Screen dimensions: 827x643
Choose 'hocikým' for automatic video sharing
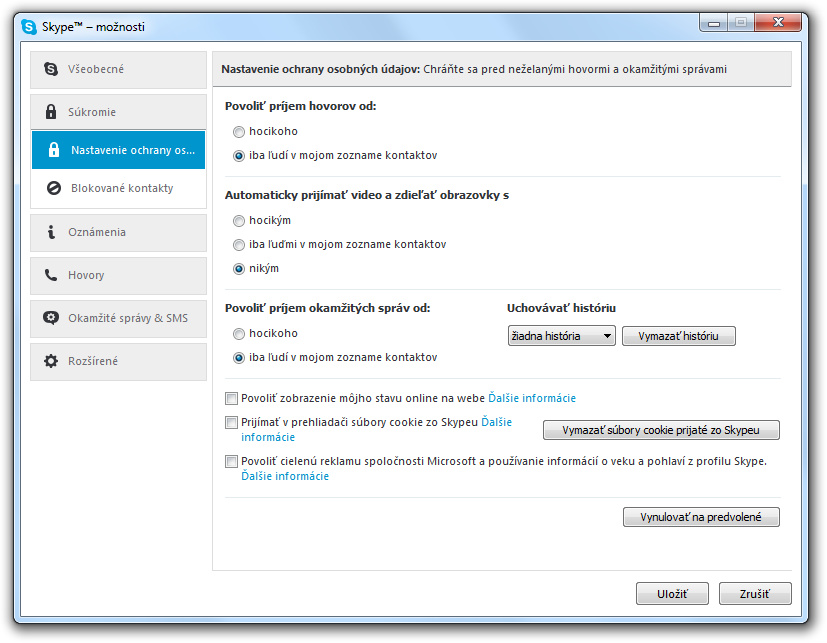239,220
